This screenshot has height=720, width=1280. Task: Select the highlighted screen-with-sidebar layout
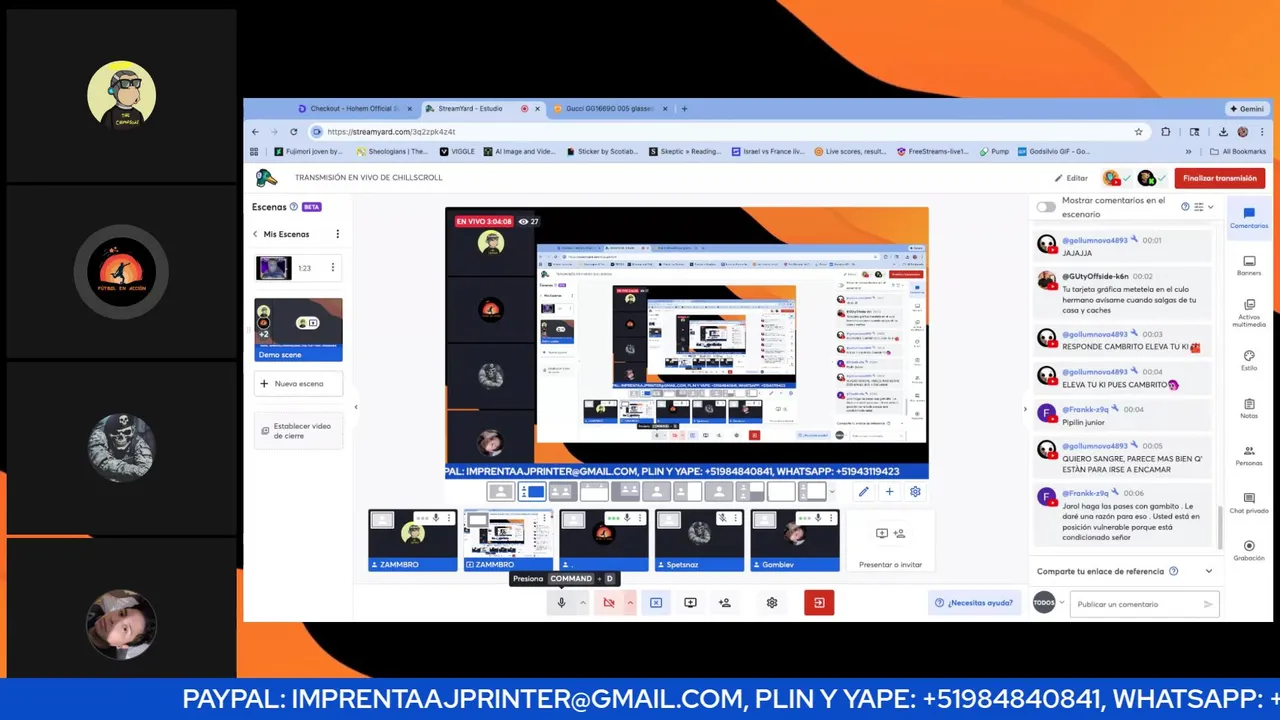532,491
